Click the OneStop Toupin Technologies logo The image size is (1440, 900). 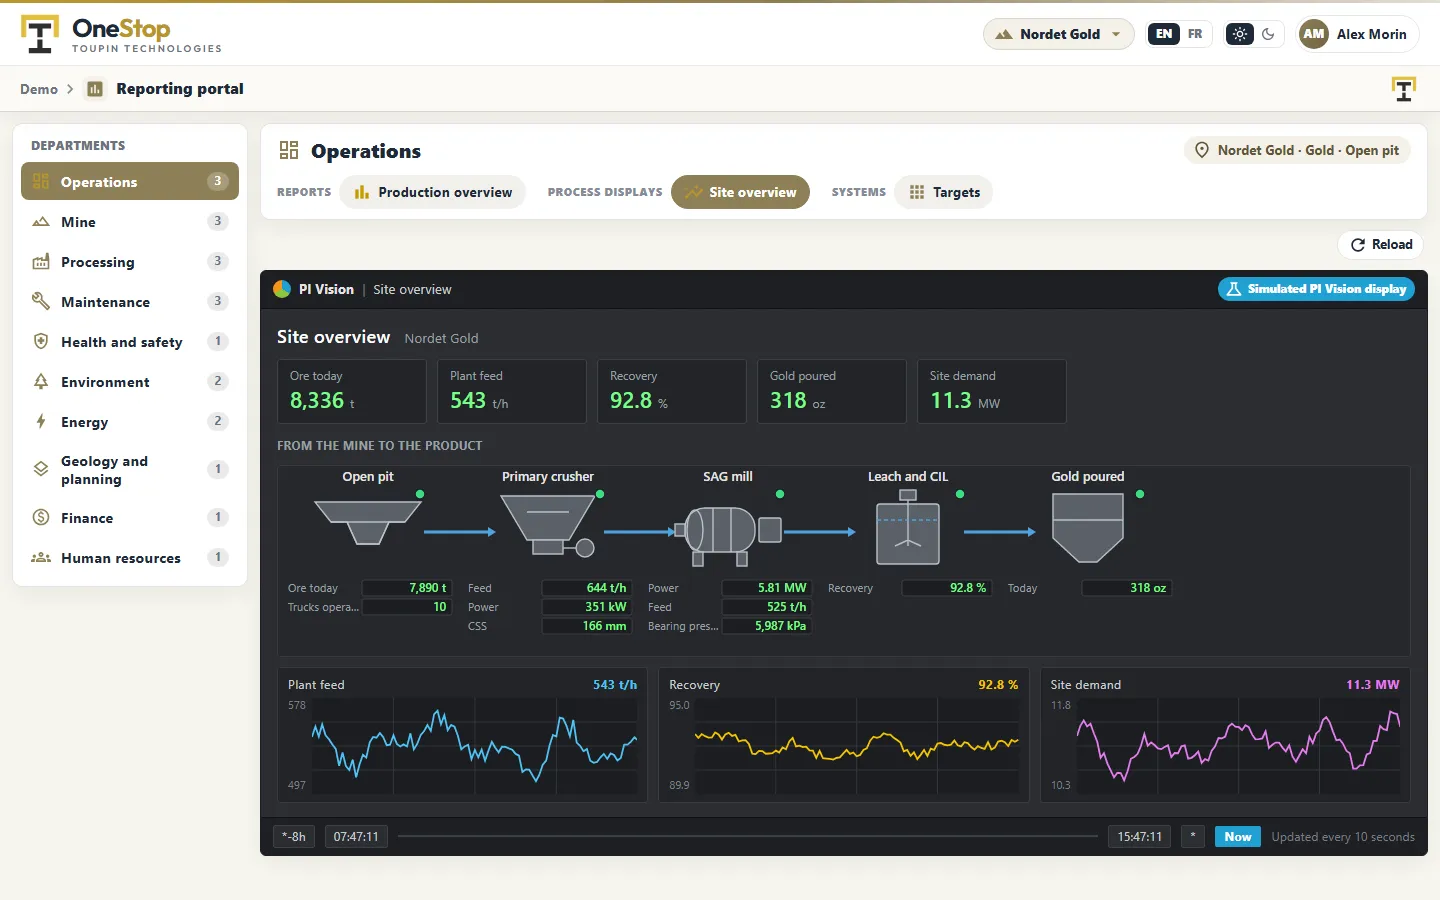(121, 34)
